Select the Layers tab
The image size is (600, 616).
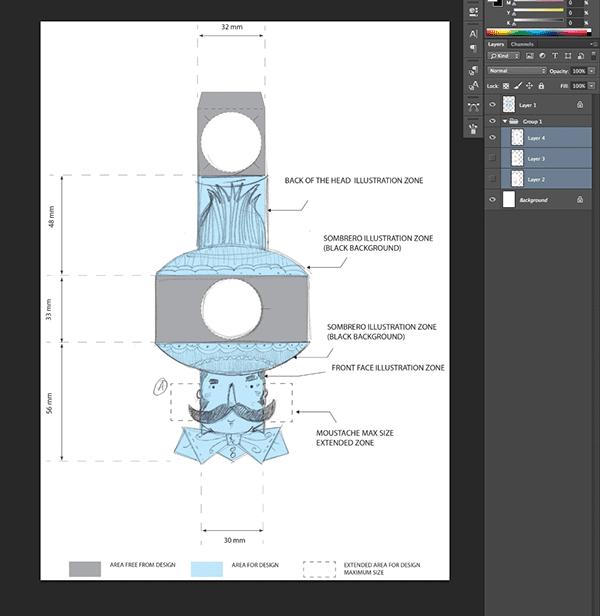[497, 44]
